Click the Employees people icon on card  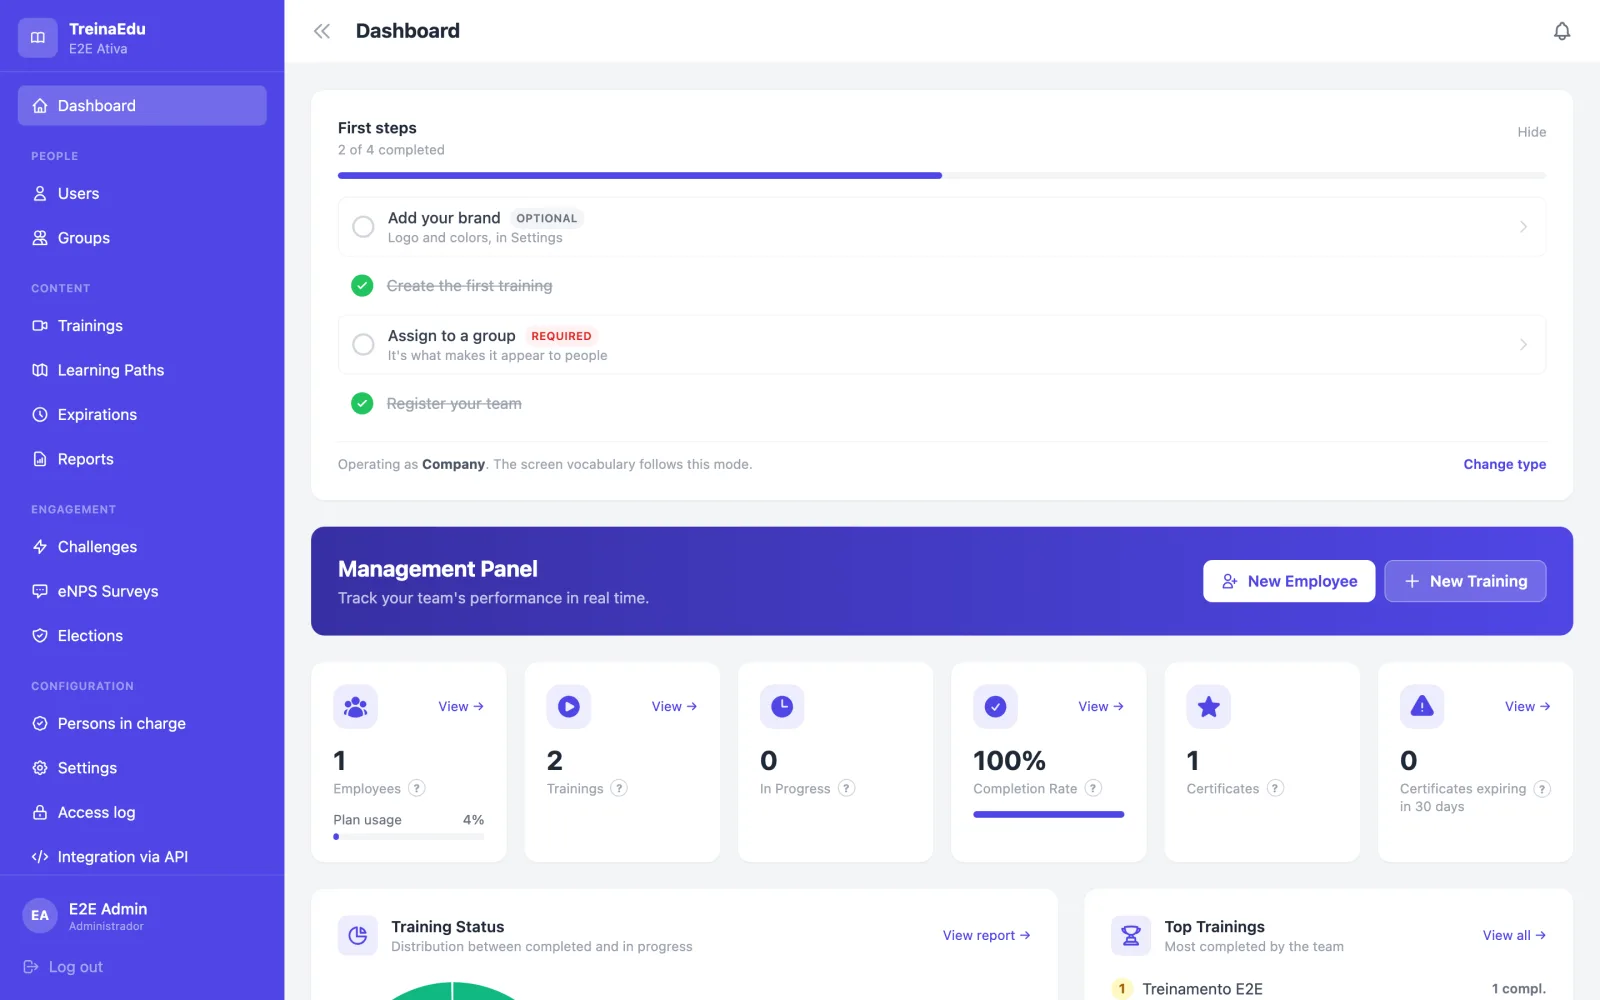coord(355,707)
